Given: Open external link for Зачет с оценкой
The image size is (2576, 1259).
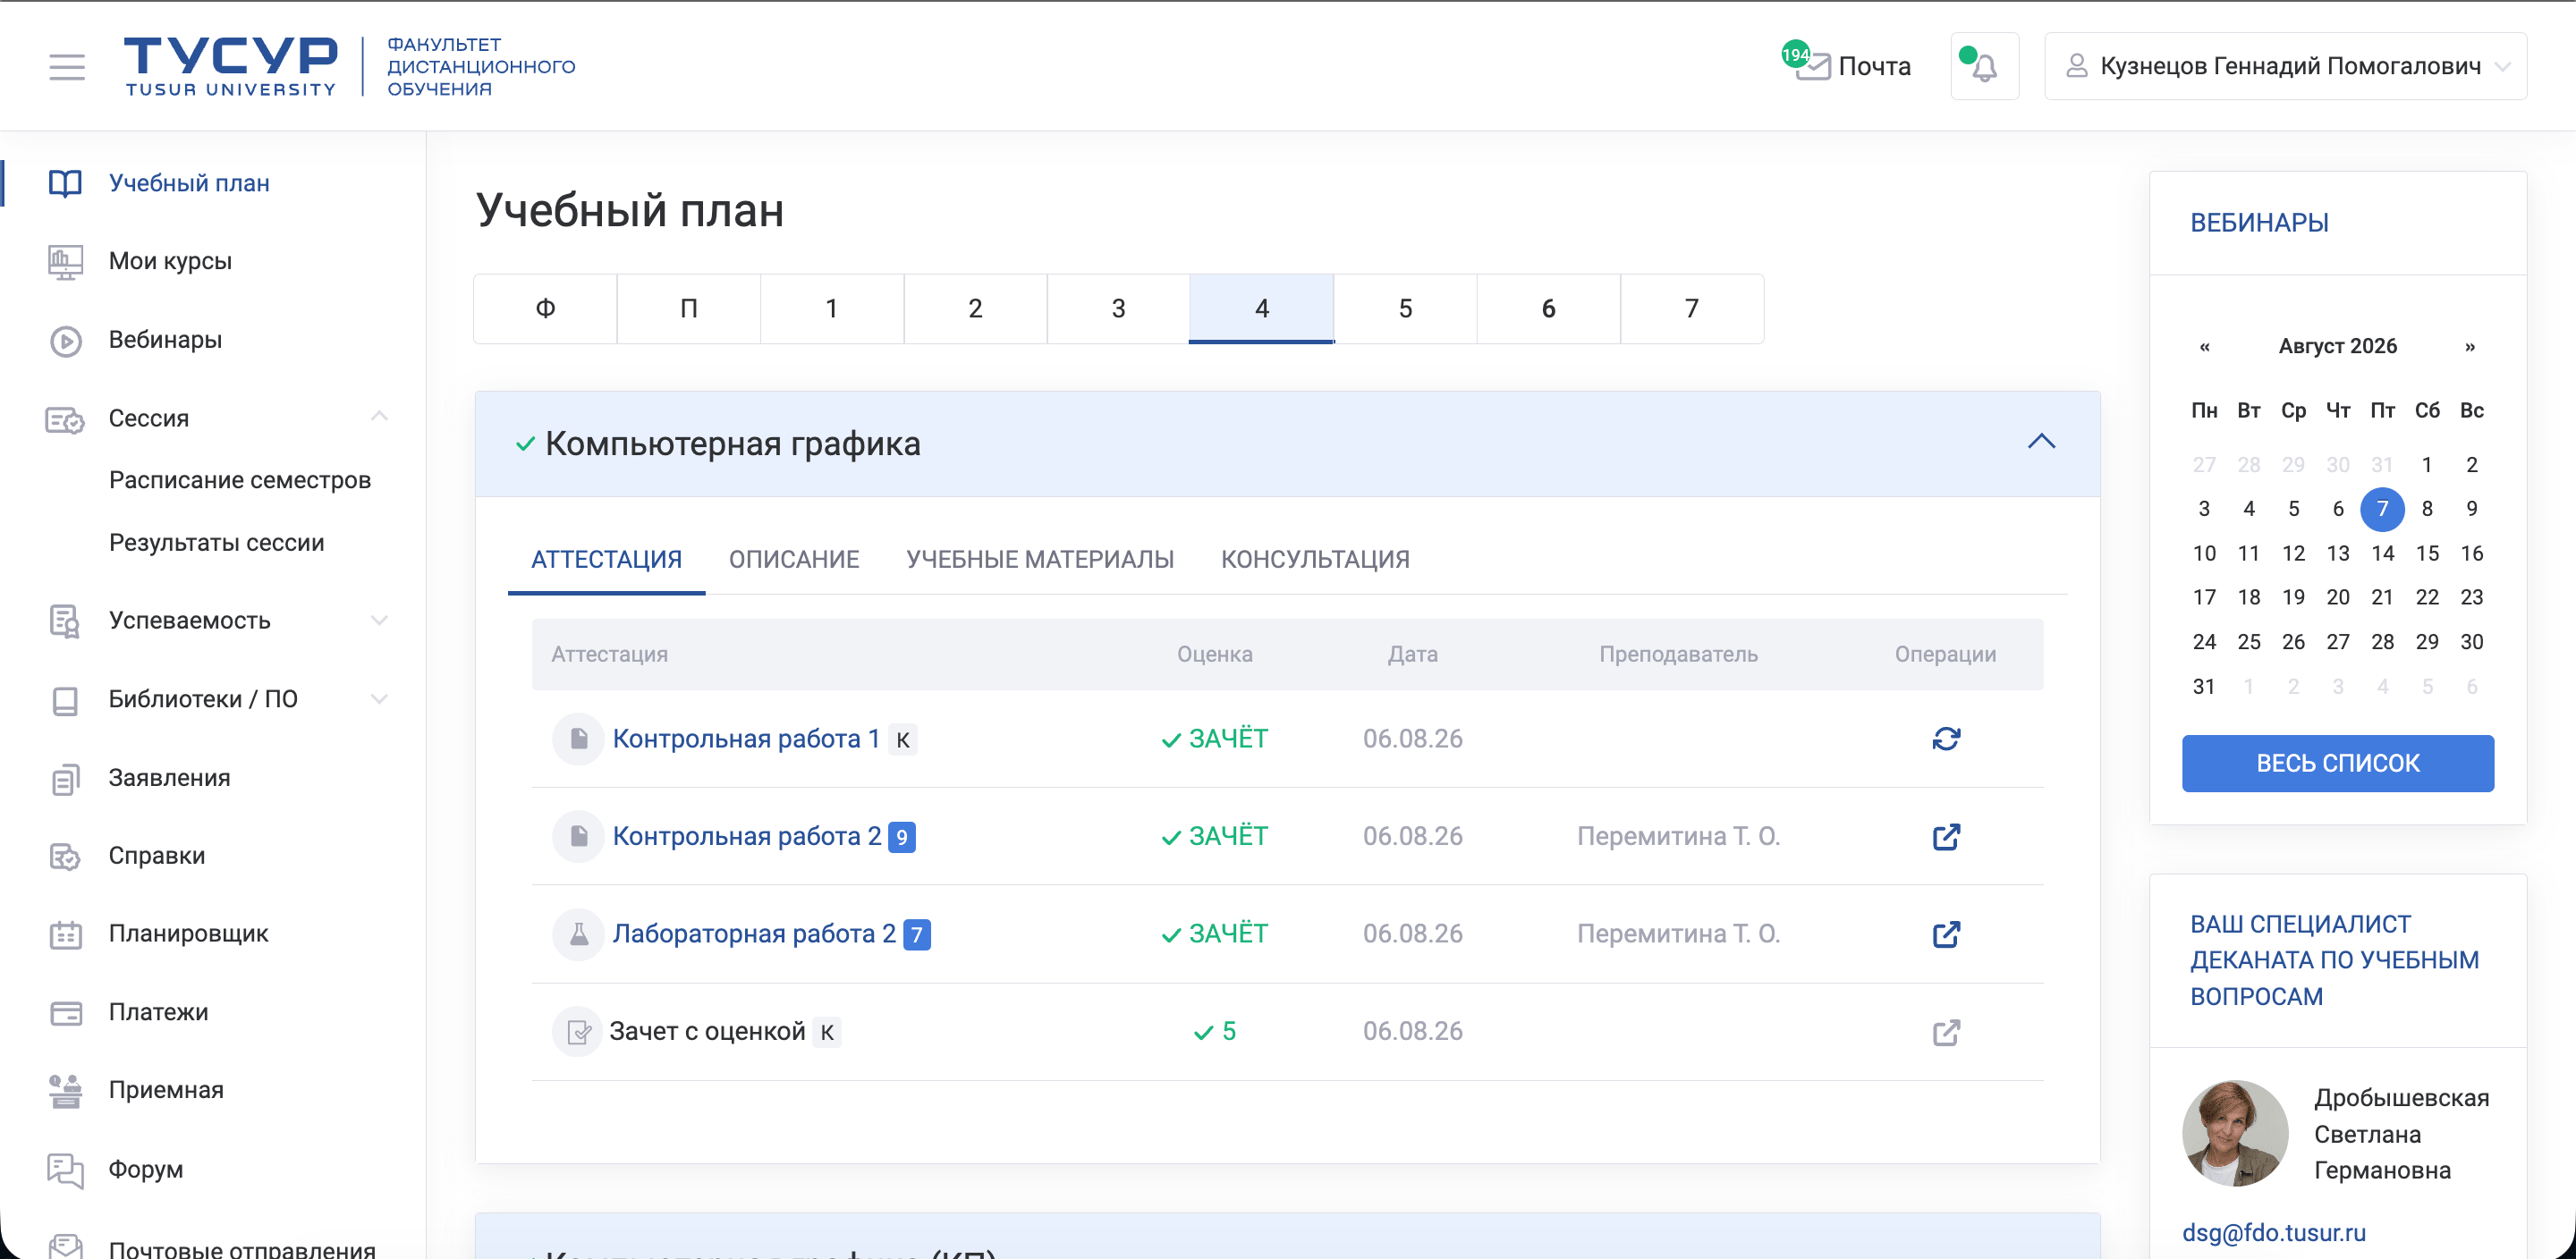Looking at the screenshot, I should 1945,1031.
